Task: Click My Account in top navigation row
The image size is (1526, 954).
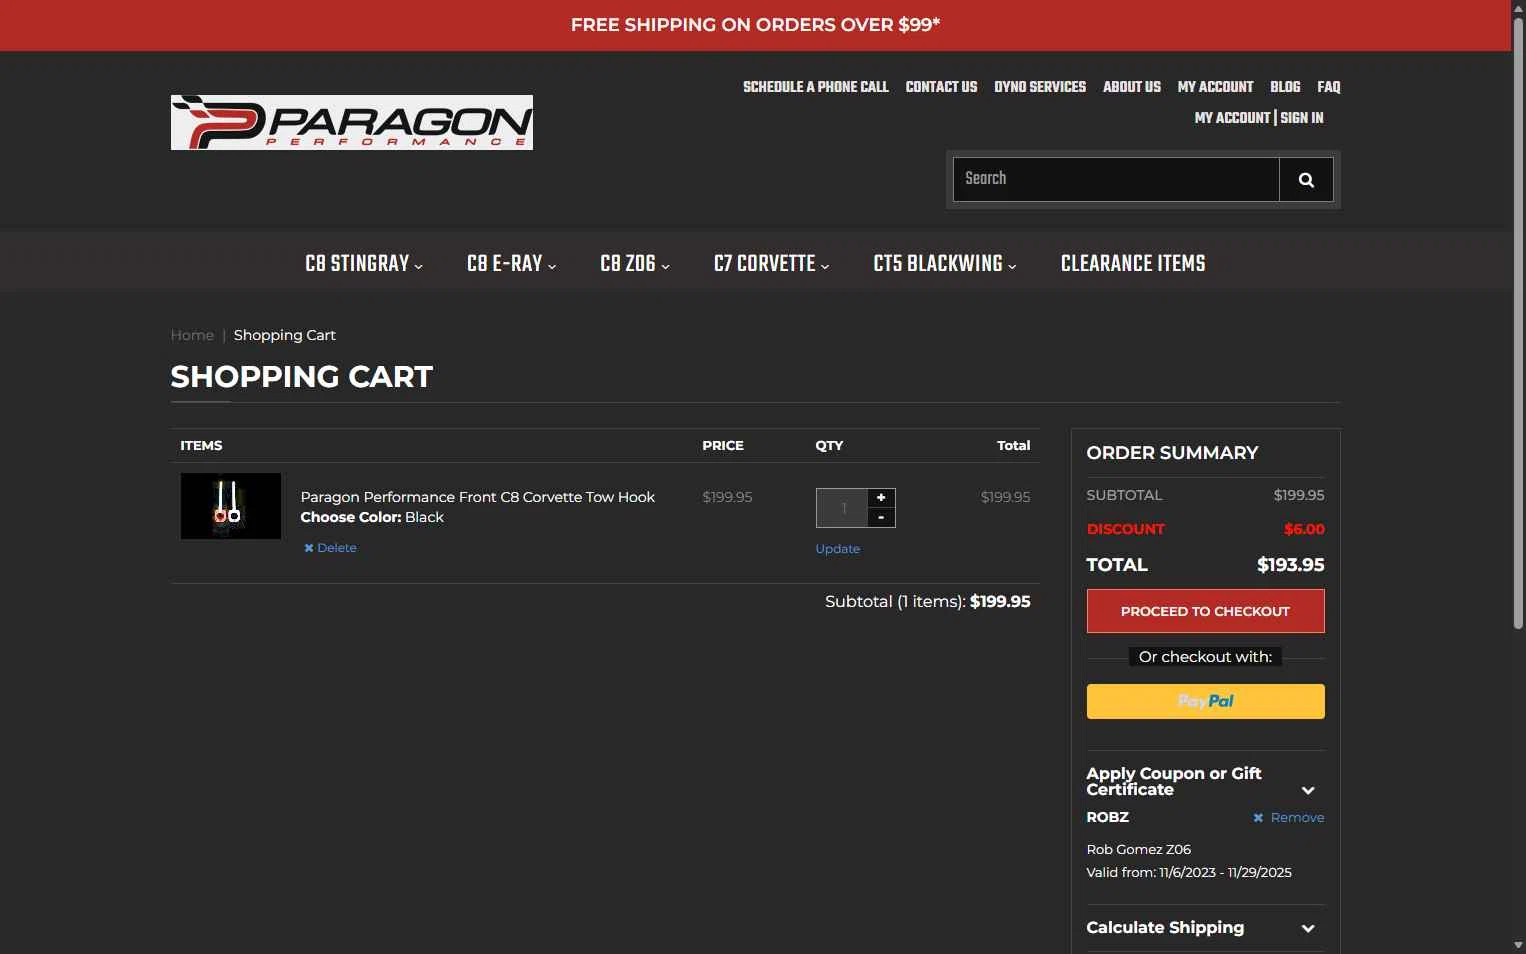Action: pyautogui.click(x=1215, y=87)
